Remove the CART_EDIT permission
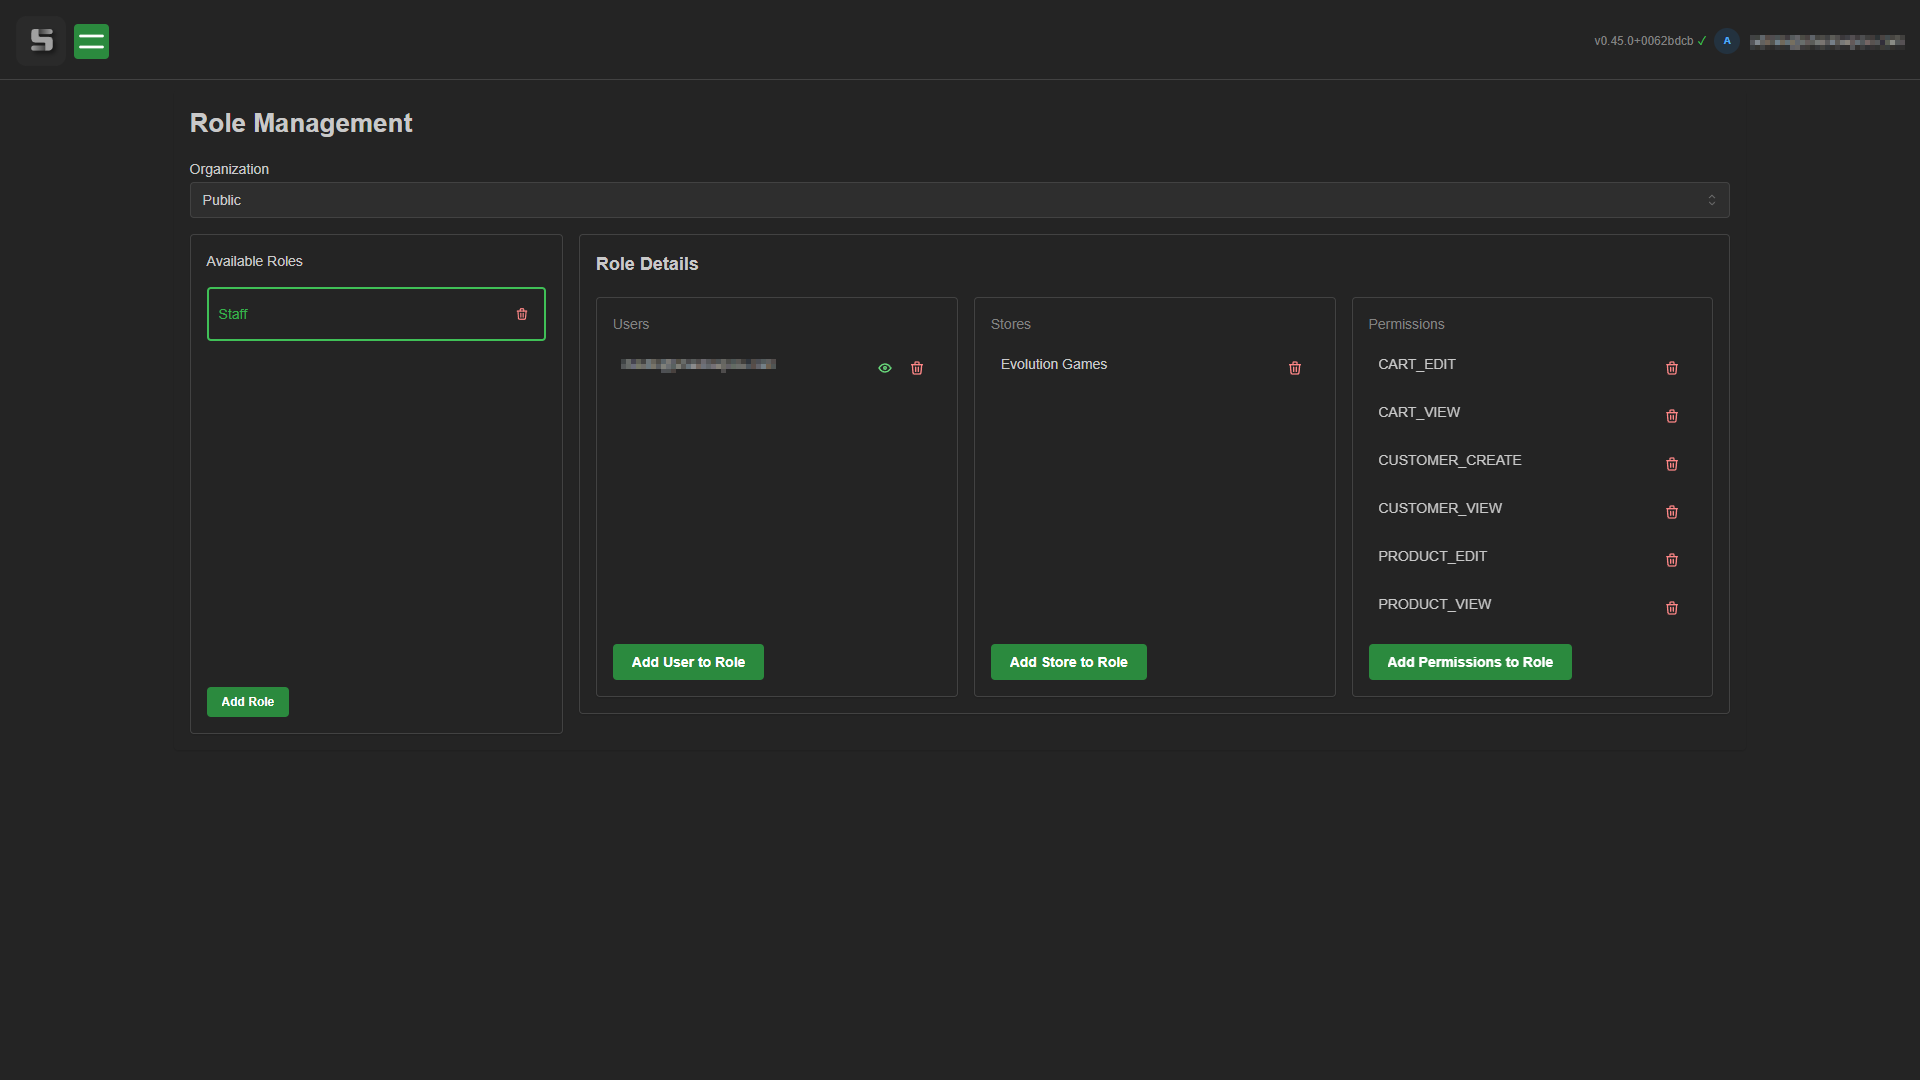 [x=1671, y=368]
